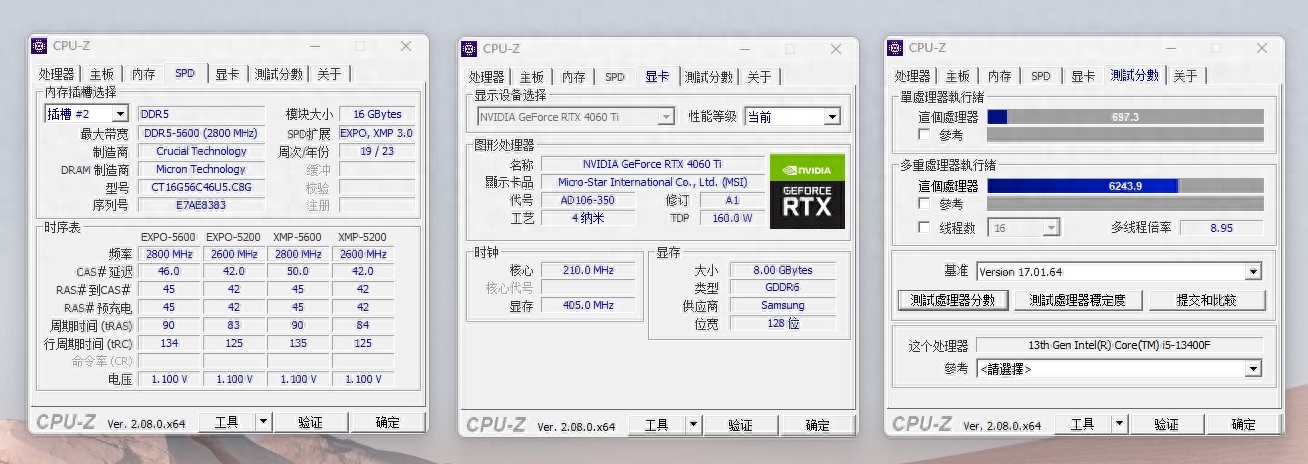Switch to 测试分数 tab in SPD window

pyautogui.click(x=279, y=74)
